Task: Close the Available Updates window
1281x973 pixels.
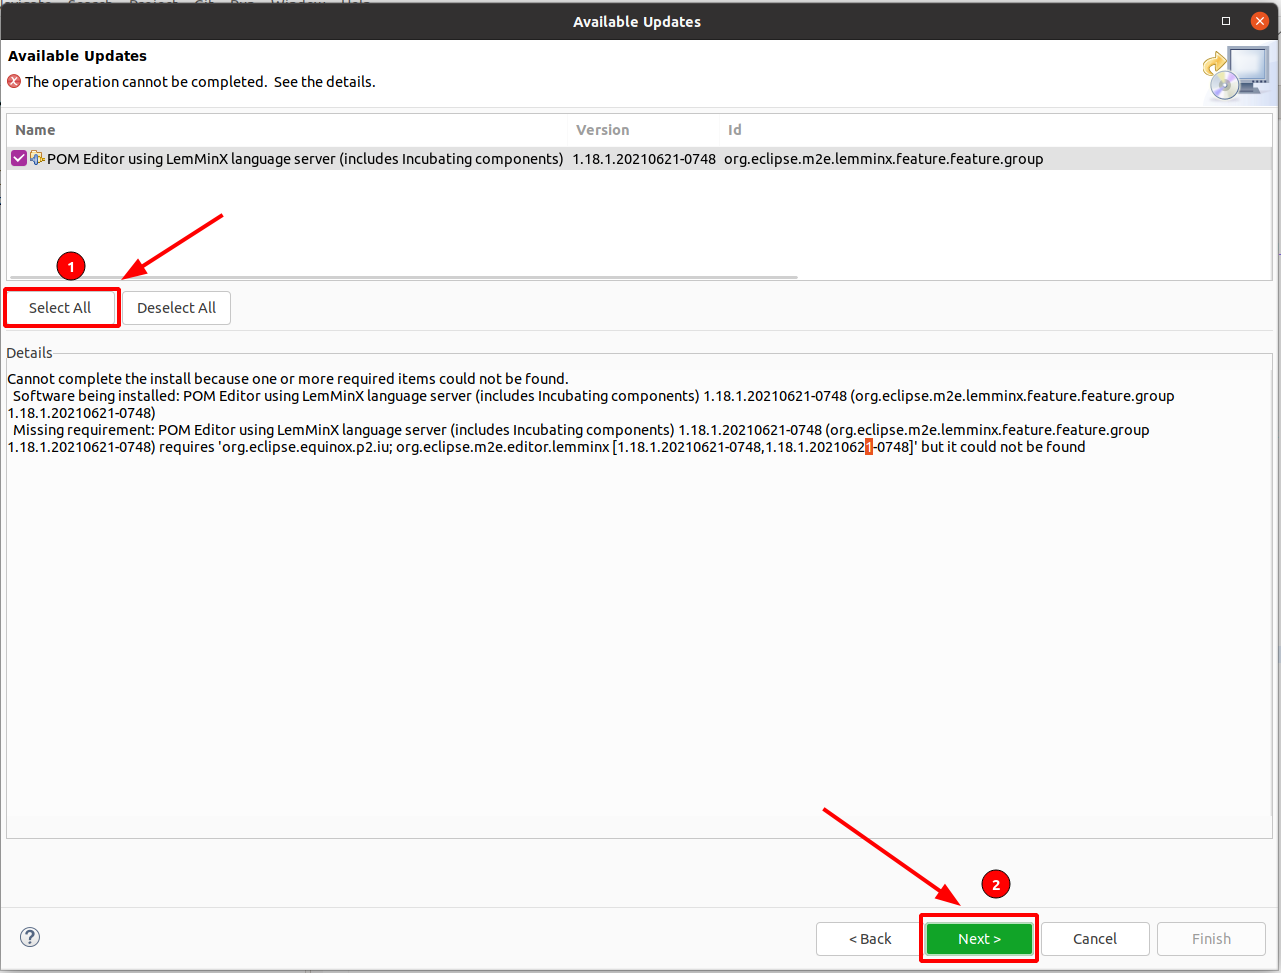Action: coord(1260,21)
